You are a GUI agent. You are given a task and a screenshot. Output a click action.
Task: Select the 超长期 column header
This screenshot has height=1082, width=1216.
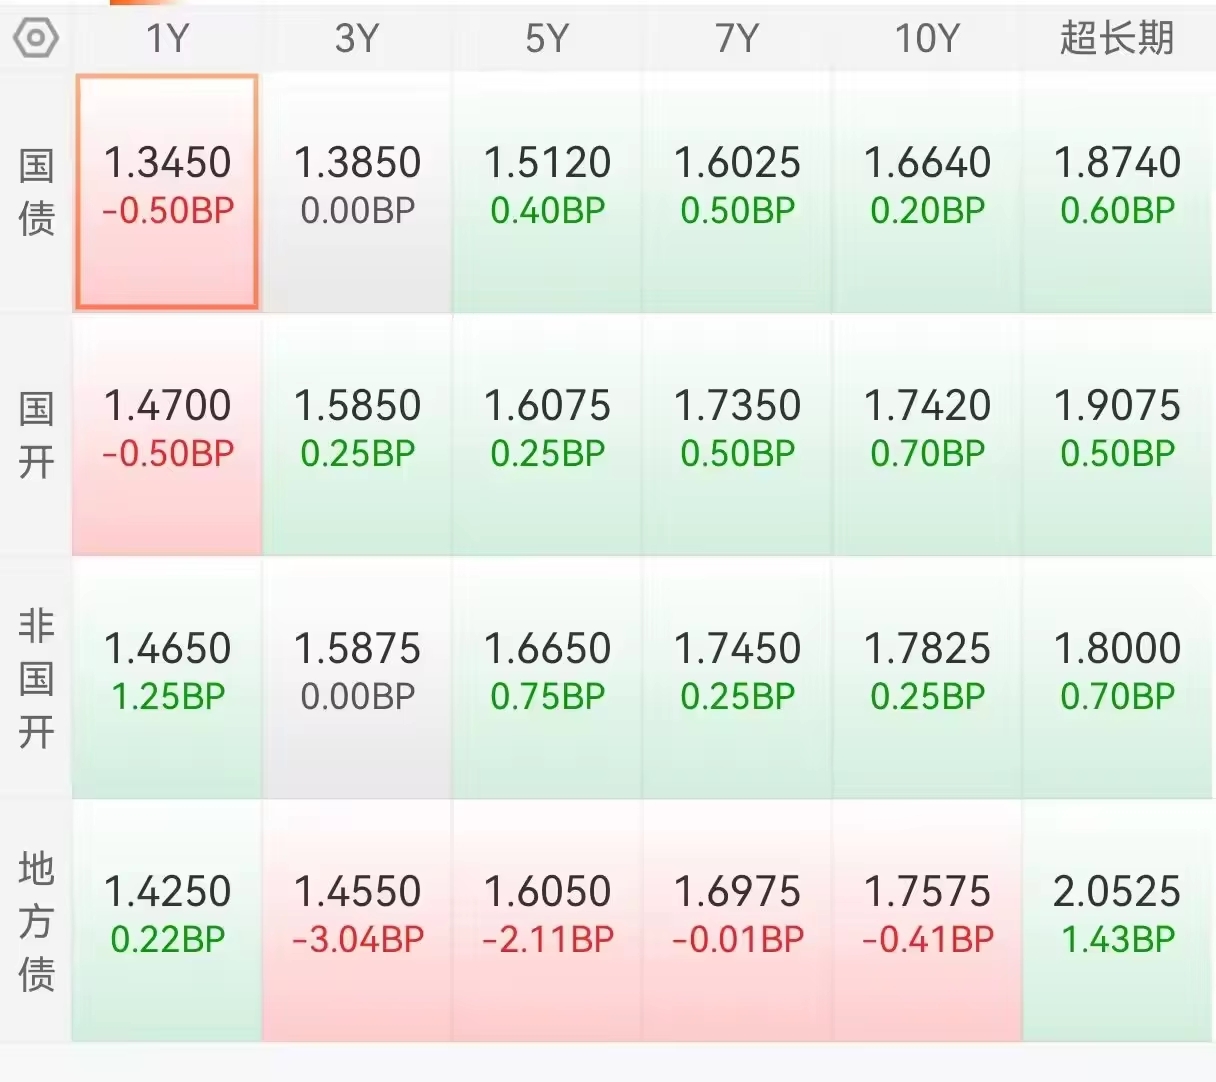(x=1117, y=38)
